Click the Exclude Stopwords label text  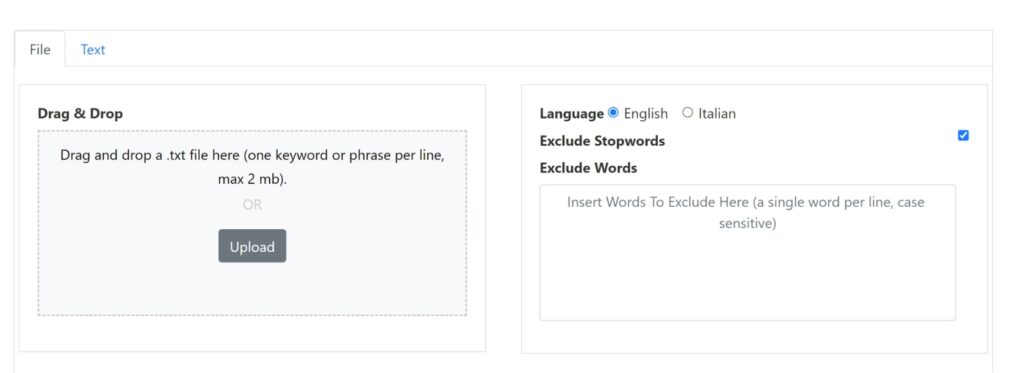tap(602, 141)
